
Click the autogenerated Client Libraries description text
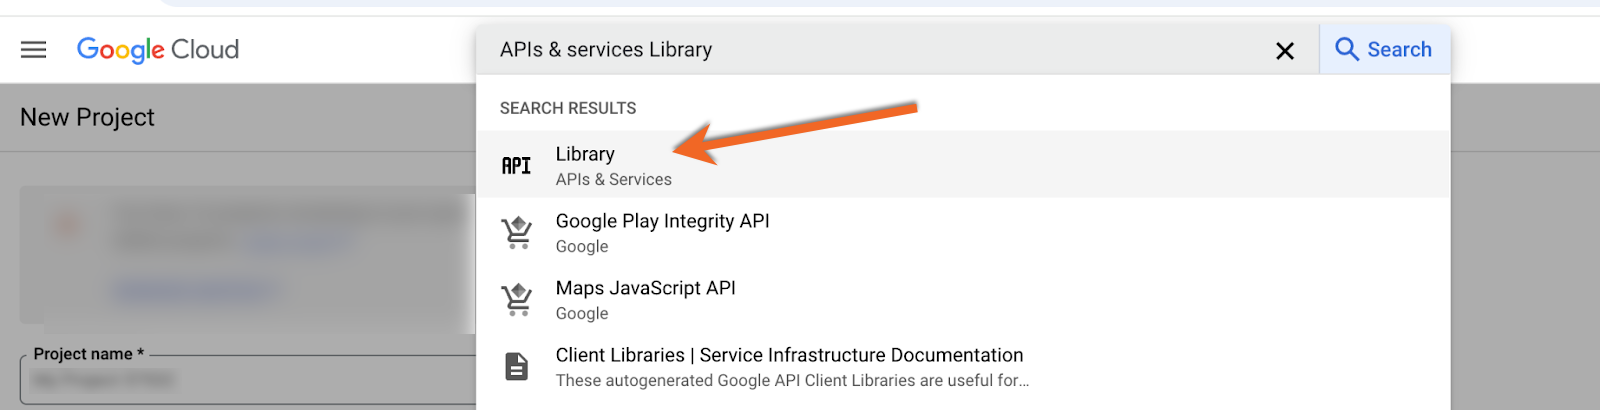pos(792,381)
